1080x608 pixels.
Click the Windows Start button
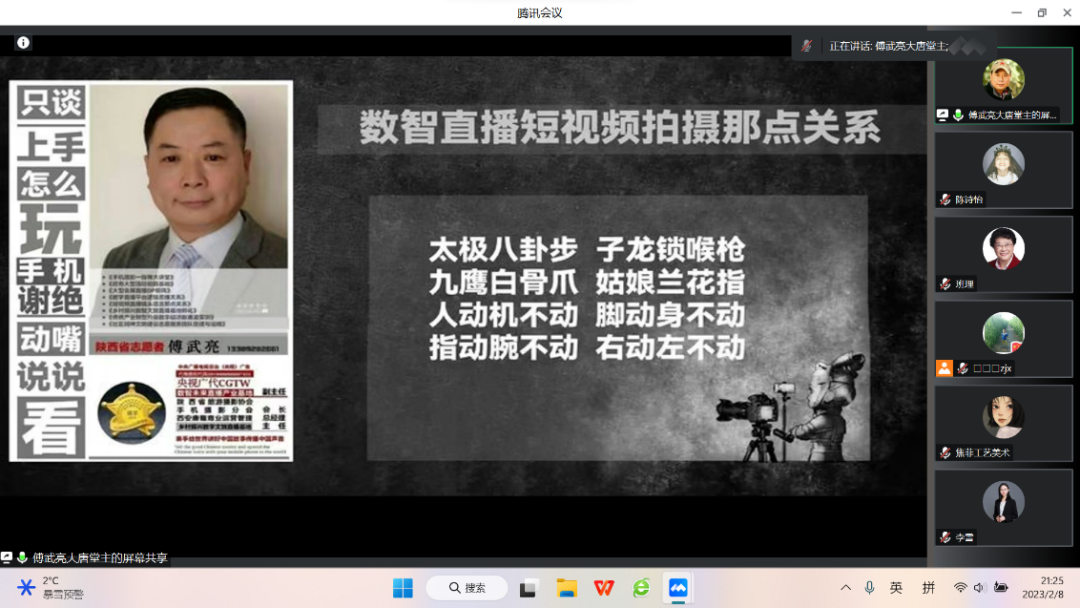click(403, 588)
